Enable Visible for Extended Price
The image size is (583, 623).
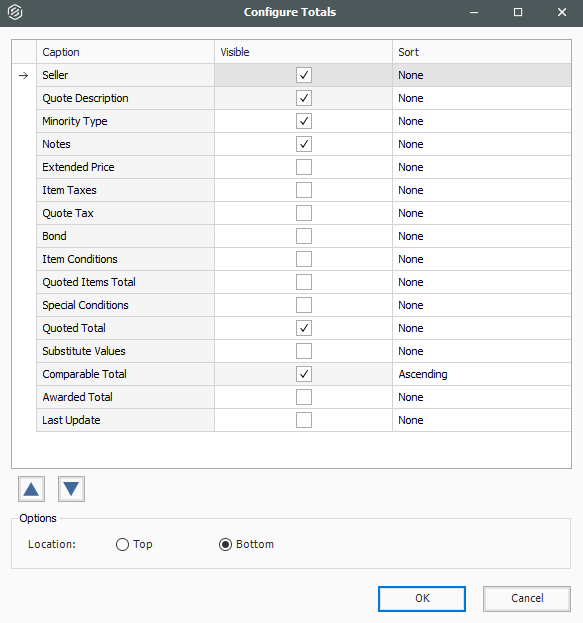click(x=304, y=167)
